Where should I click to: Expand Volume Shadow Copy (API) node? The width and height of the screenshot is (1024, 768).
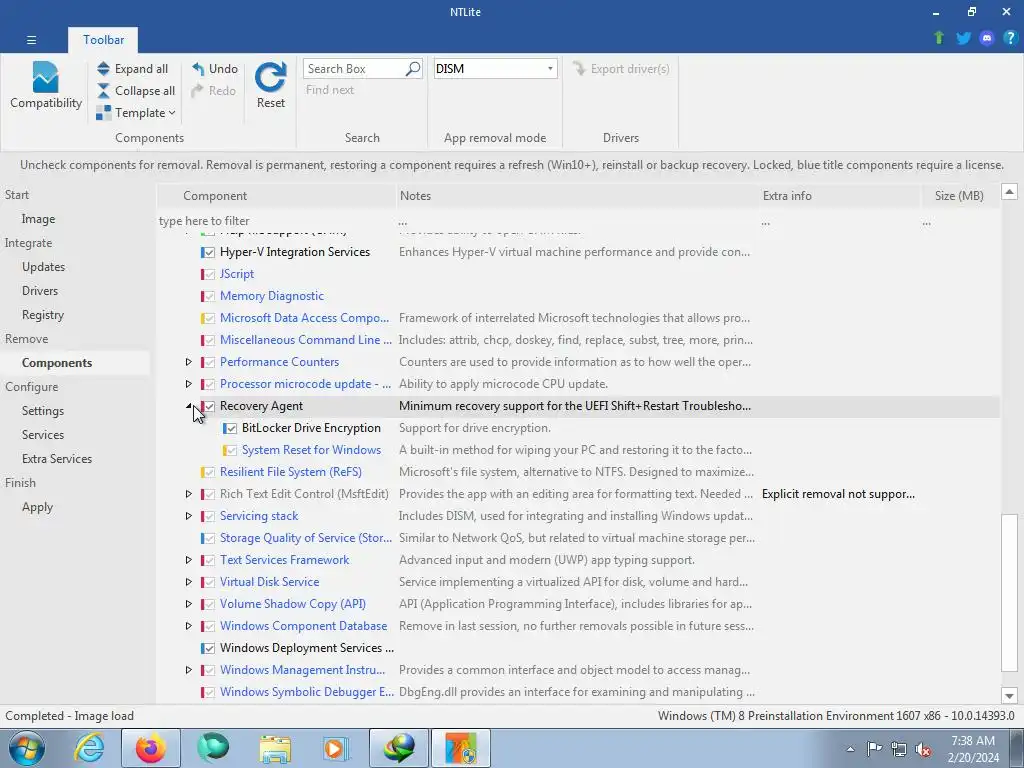tap(188, 604)
